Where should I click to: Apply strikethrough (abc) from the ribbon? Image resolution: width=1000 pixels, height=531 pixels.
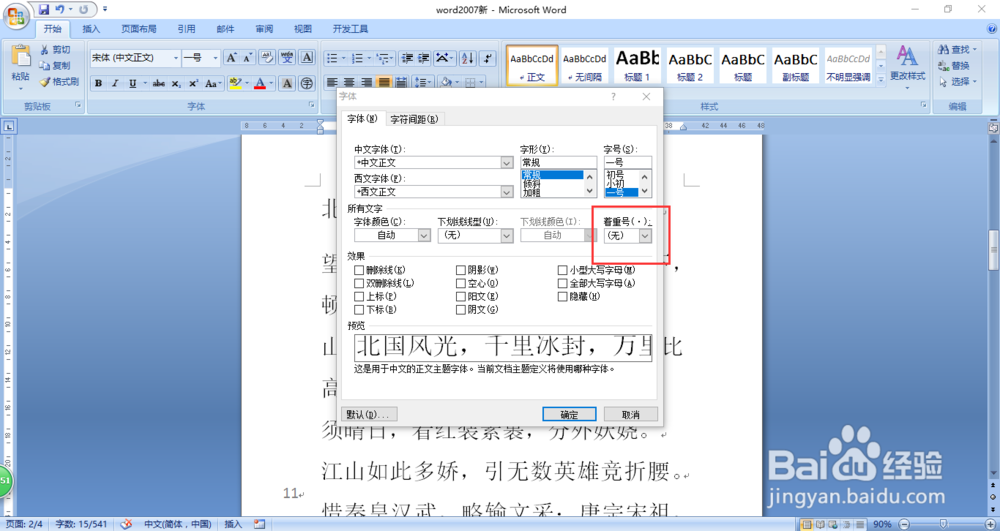tap(159, 84)
